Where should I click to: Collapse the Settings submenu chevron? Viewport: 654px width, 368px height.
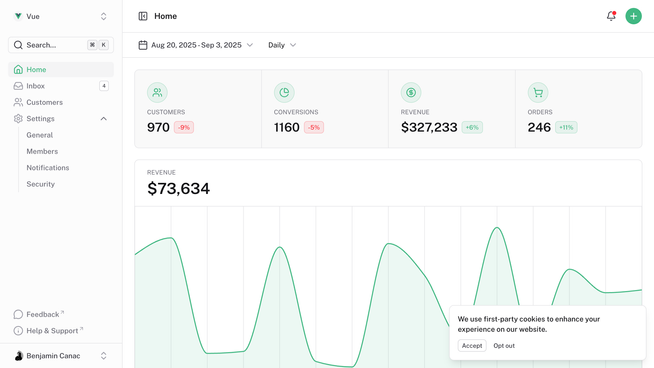tap(103, 118)
